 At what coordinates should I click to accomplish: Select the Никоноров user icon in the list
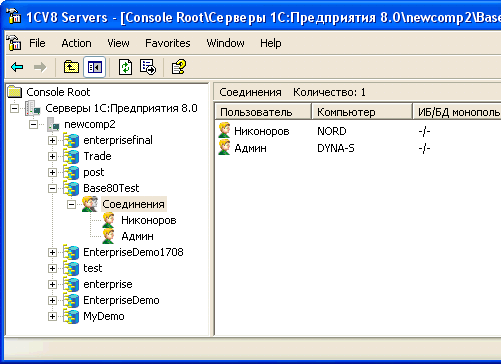tap(224, 130)
